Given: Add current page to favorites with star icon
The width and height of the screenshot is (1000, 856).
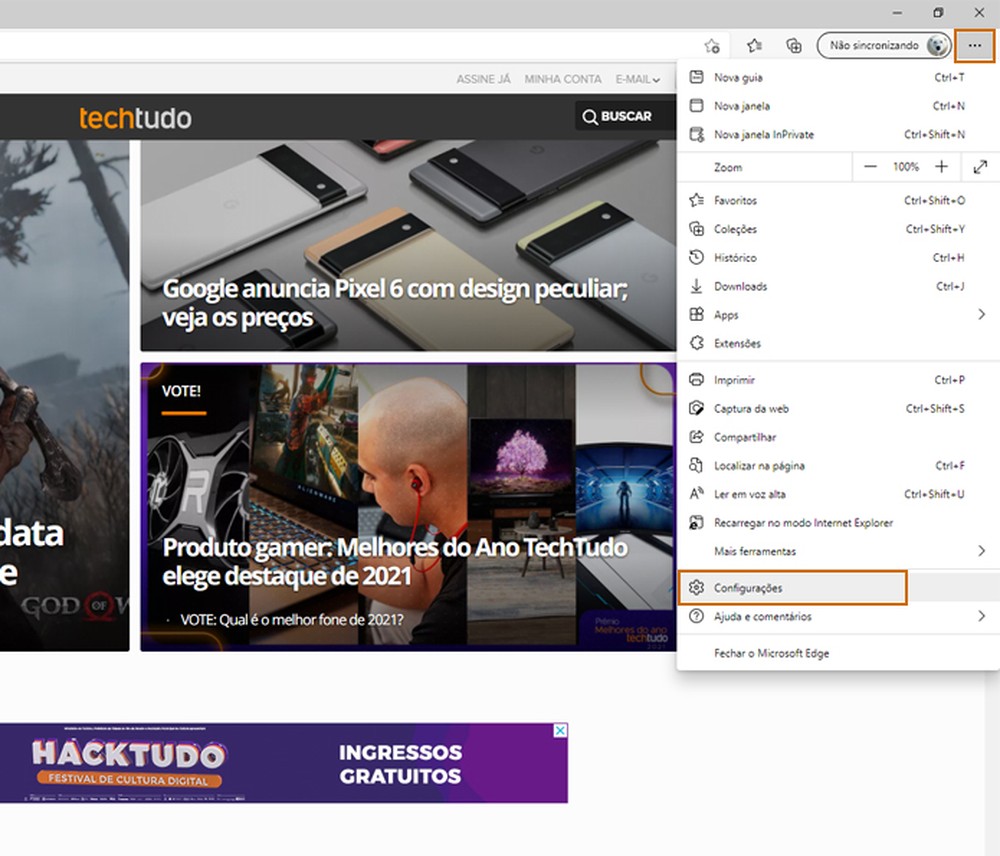Looking at the screenshot, I should (x=711, y=46).
